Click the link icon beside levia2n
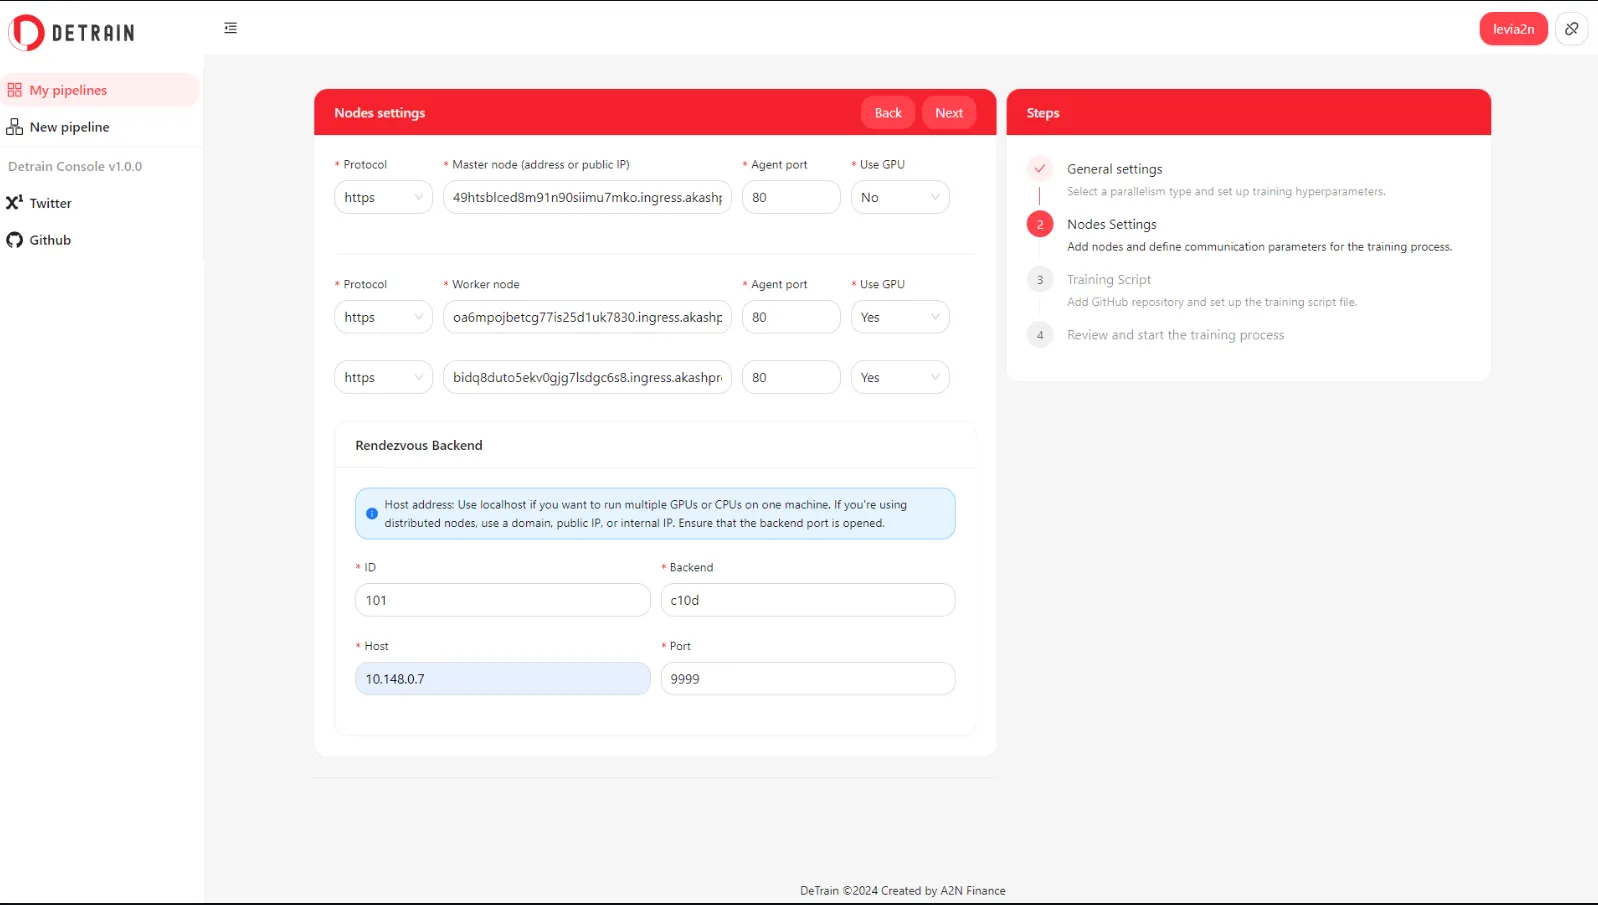Viewport: 1598px width, 905px height. 1571,29
